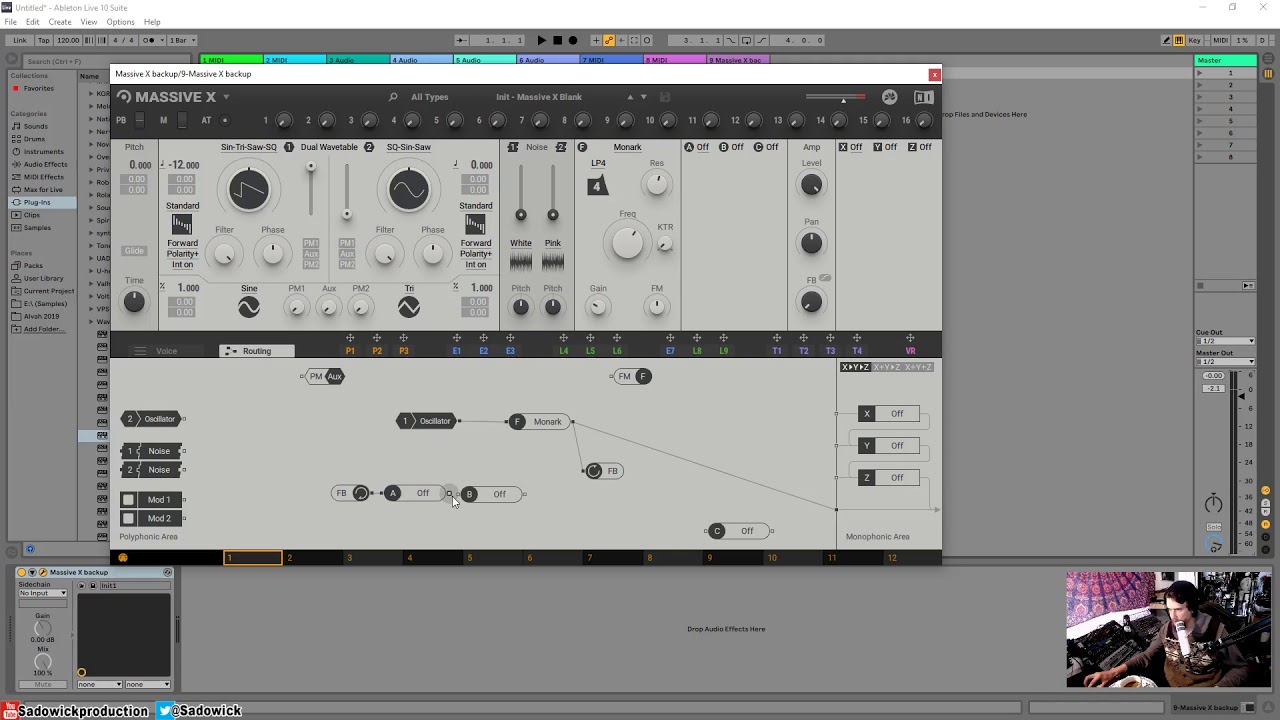Grab the E1 envelope drag handle
Screen dimensions: 1280x720
[456, 338]
